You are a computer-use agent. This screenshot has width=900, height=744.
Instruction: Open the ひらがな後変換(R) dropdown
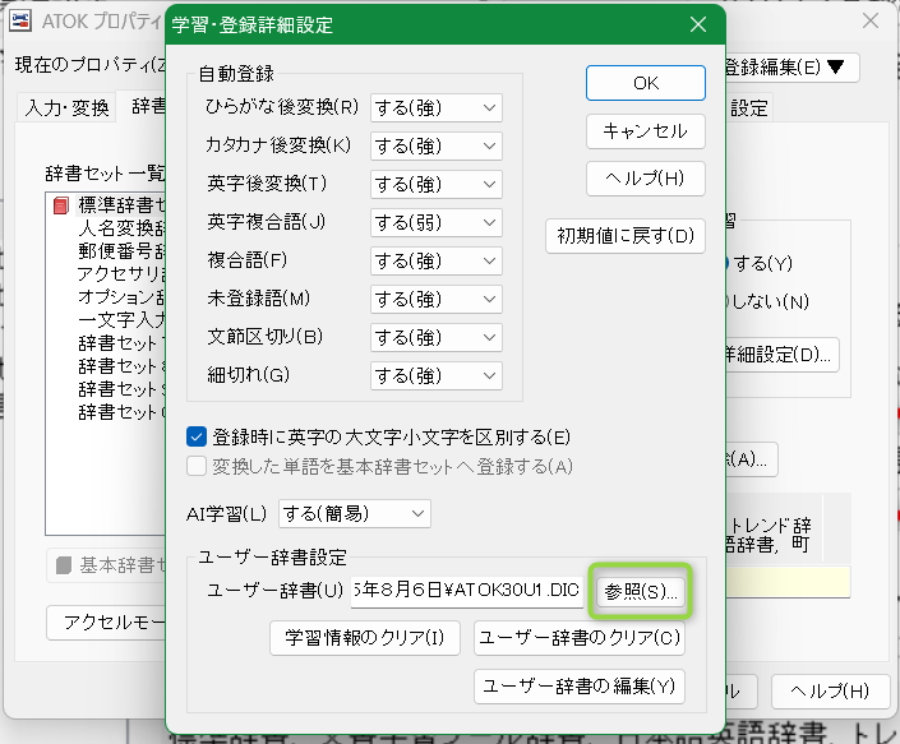pyautogui.click(x=436, y=108)
